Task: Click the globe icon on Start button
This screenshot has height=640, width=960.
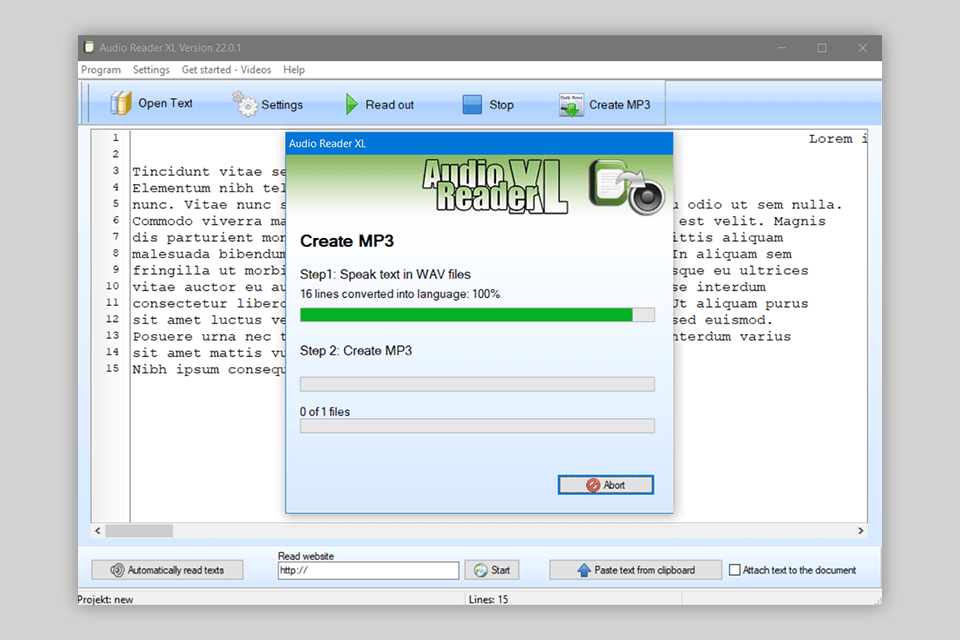Action: tap(481, 570)
